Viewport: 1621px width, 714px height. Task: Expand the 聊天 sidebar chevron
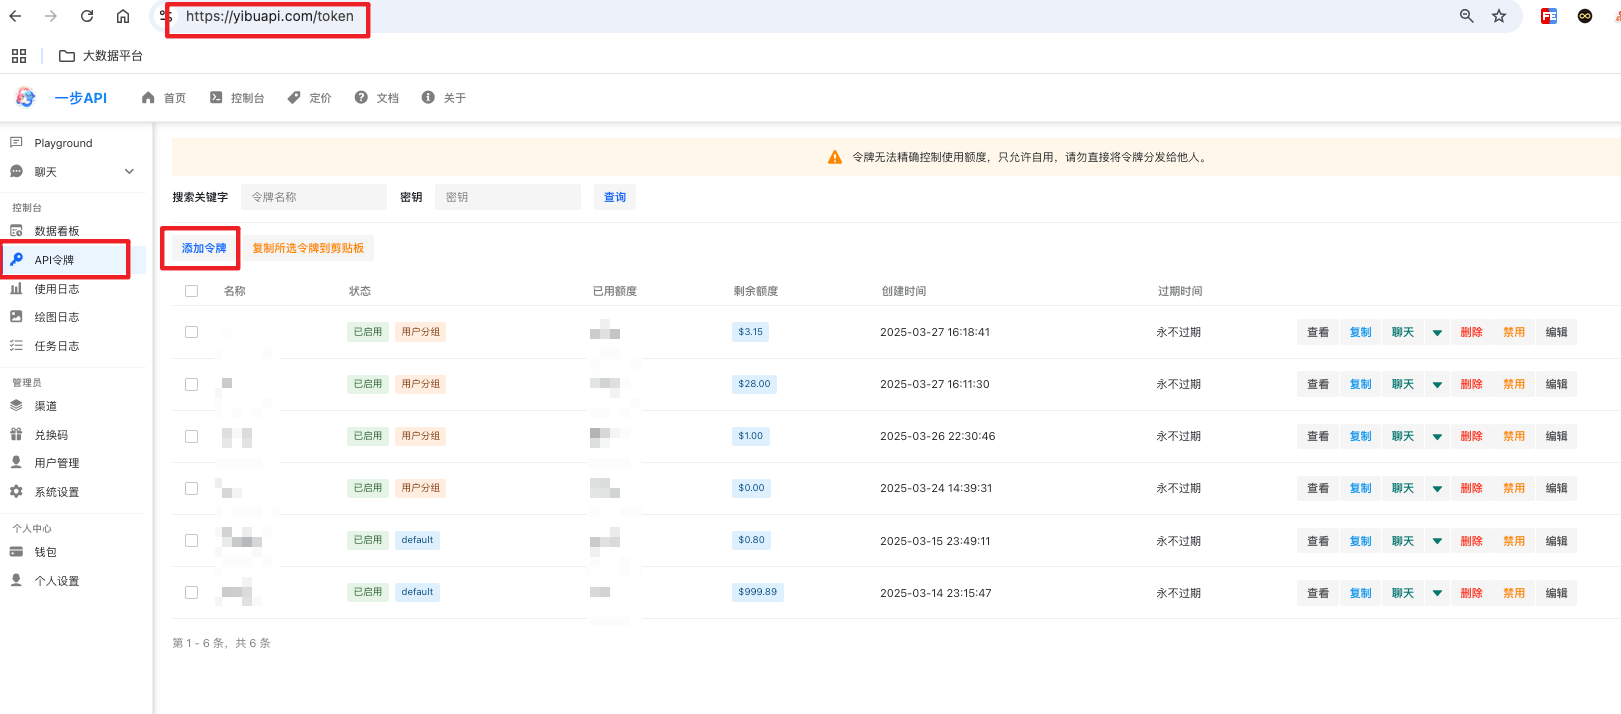129,172
